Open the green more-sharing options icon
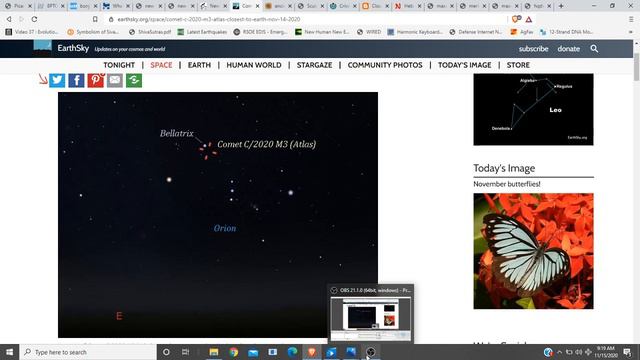This screenshot has width=640, height=360. coord(134,80)
